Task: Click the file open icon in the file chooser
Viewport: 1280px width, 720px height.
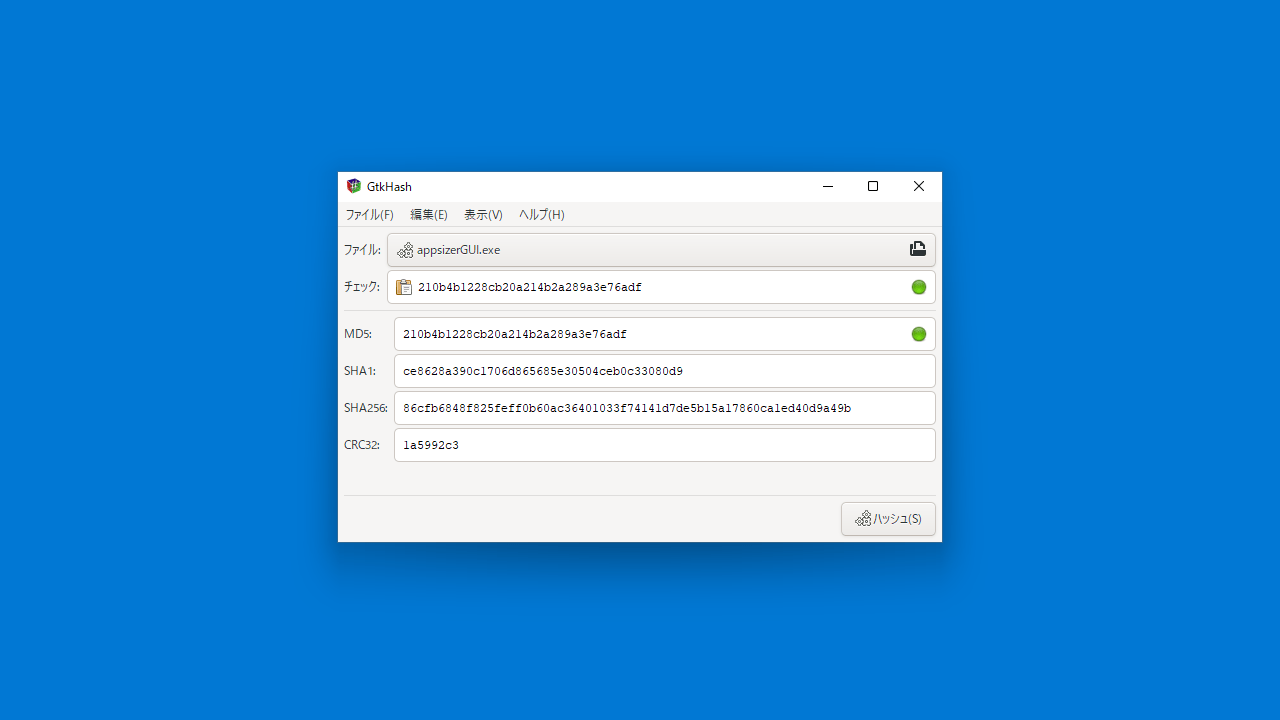Action: tap(918, 249)
